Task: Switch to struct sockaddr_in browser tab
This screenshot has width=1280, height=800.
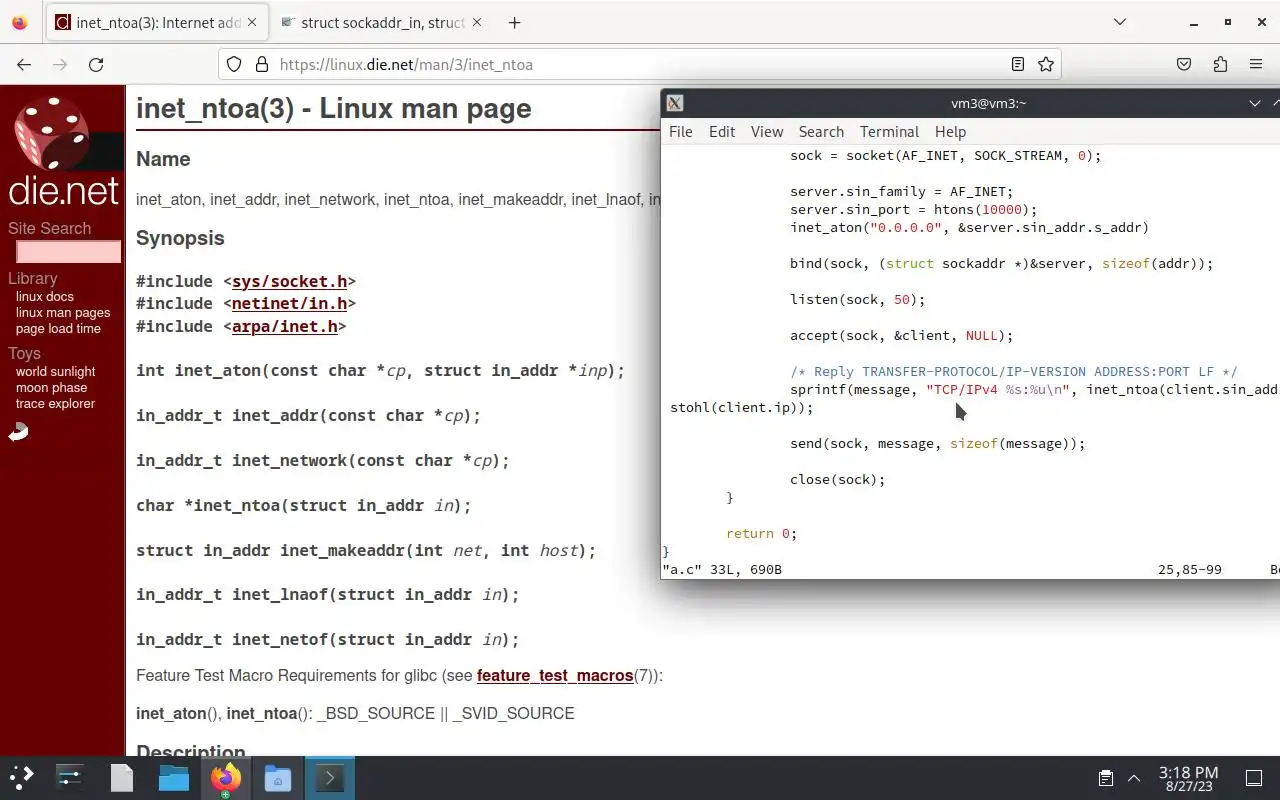Action: point(384,22)
